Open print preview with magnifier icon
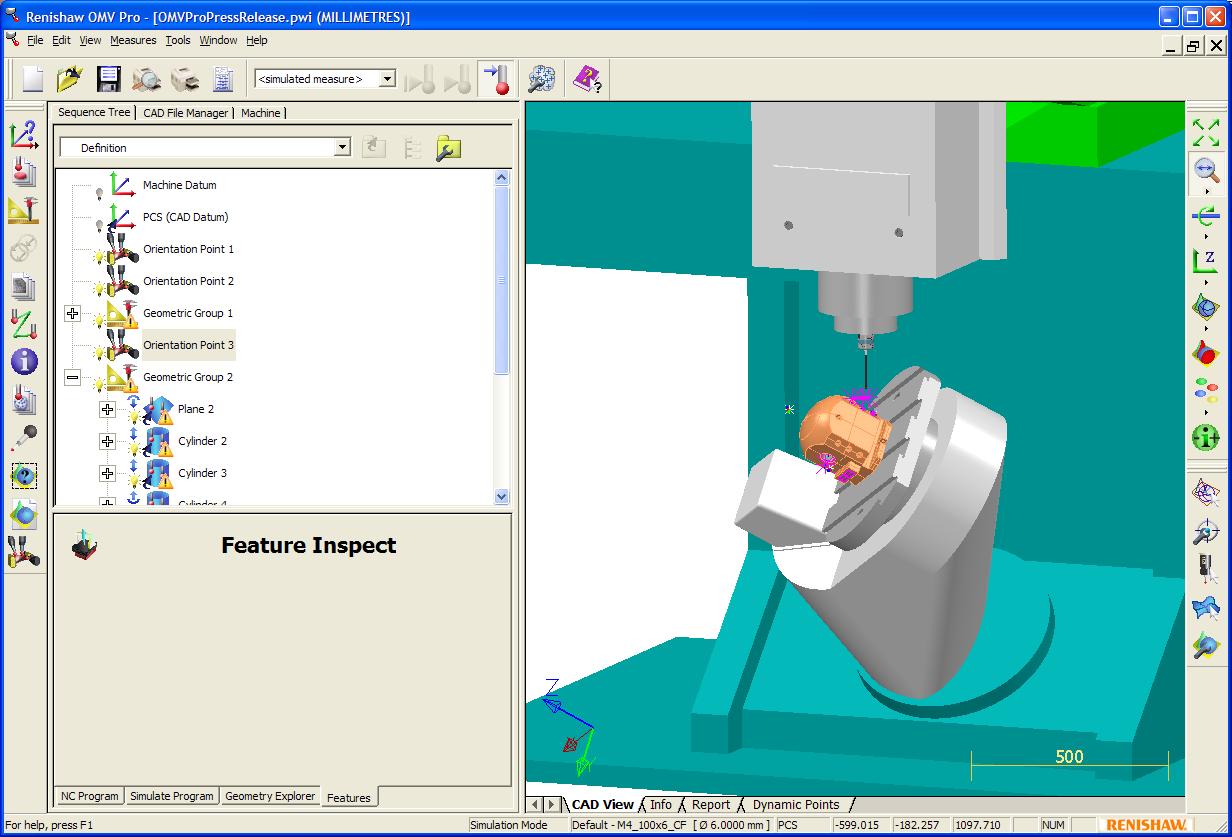 coord(146,79)
